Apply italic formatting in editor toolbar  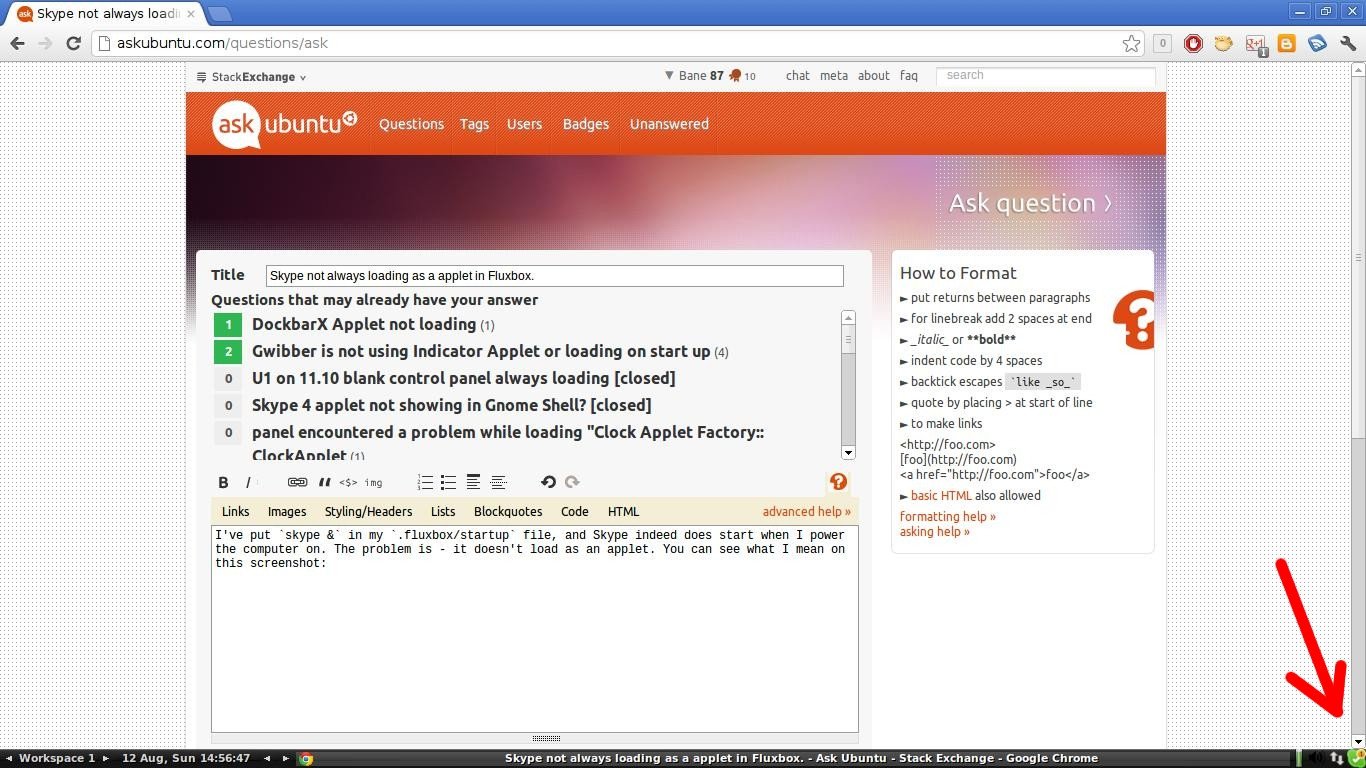coord(248,482)
